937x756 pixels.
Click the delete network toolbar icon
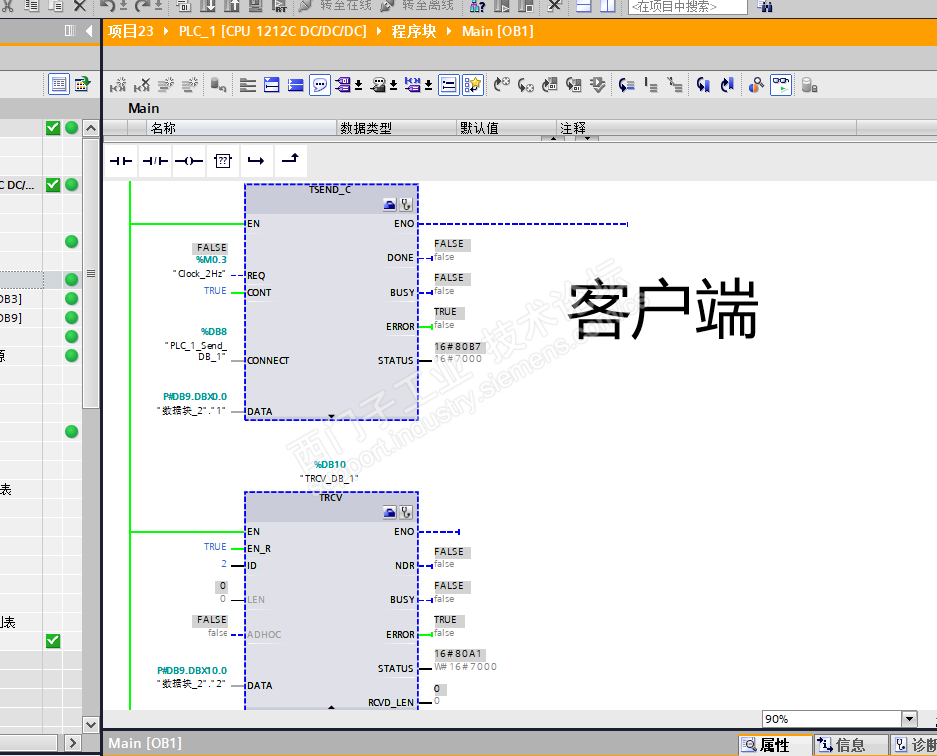tap(142, 85)
